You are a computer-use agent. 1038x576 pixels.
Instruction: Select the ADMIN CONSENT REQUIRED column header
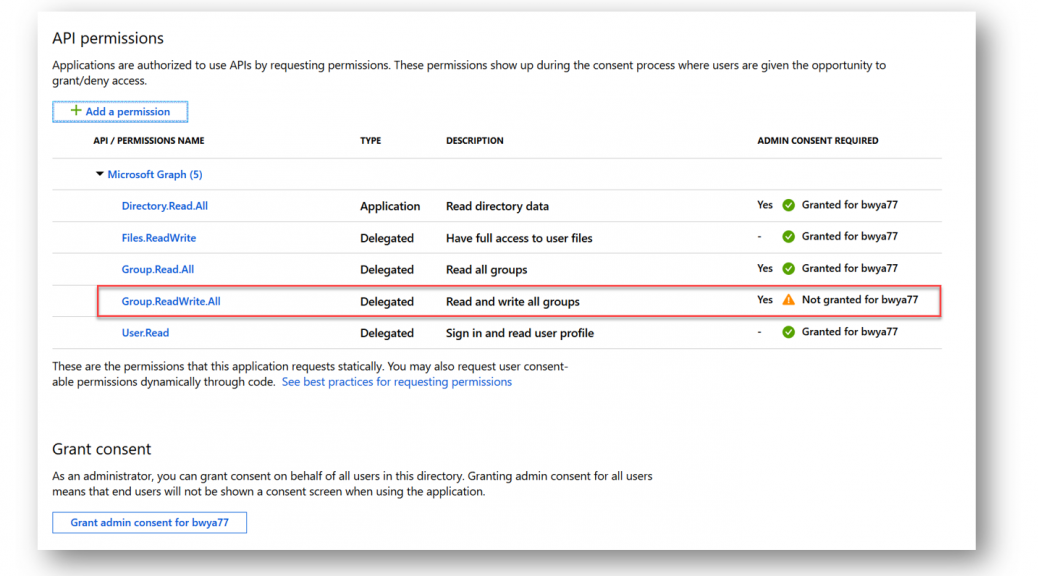coord(818,140)
